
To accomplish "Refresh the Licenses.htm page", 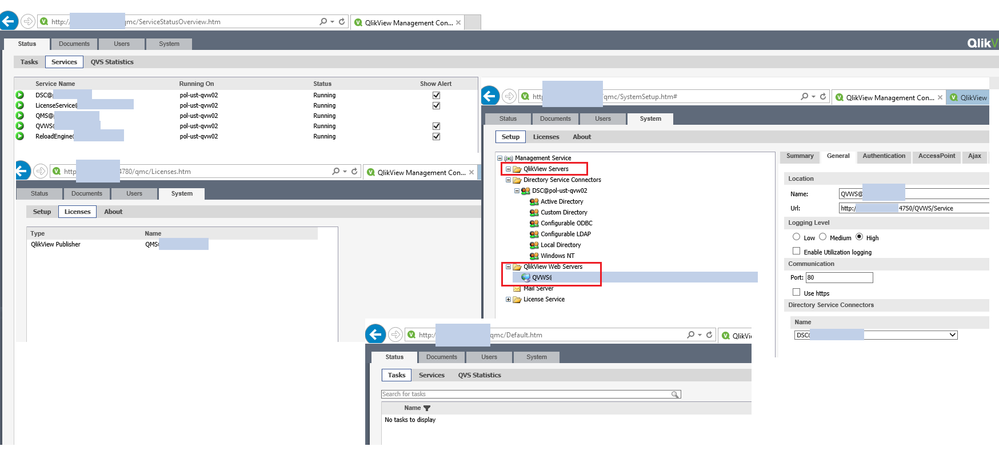I will (355, 171).
